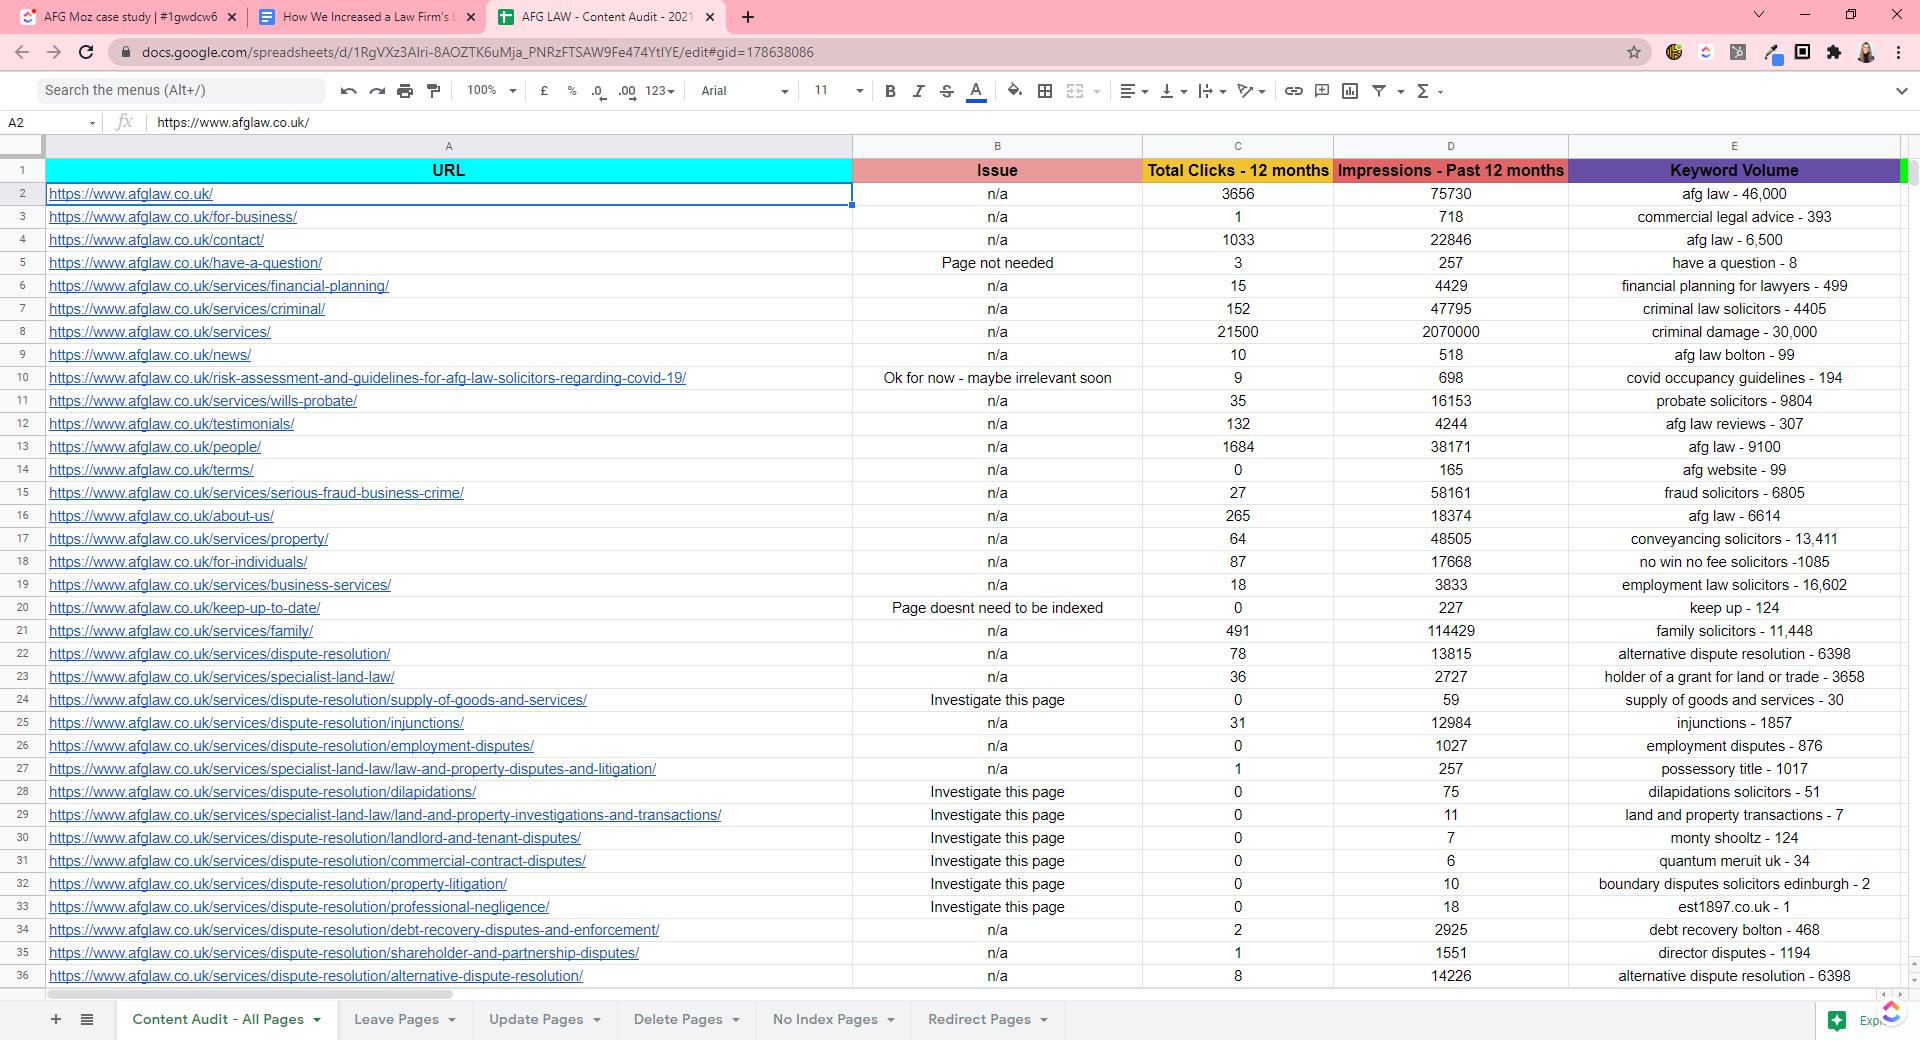Open the zoom level dropdown at 100%

[487, 91]
